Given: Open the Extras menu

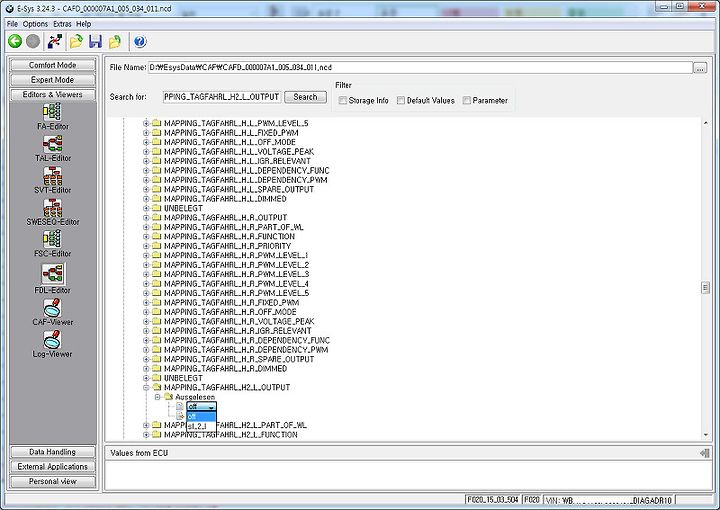Looking at the screenshot, I should (x=62, y=24).
